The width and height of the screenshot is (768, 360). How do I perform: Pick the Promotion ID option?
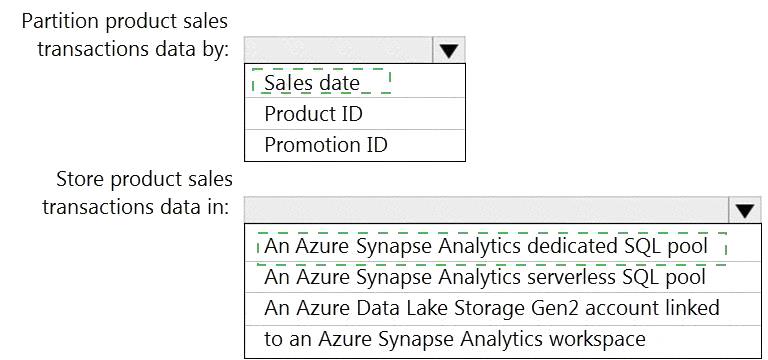[355, 145]
